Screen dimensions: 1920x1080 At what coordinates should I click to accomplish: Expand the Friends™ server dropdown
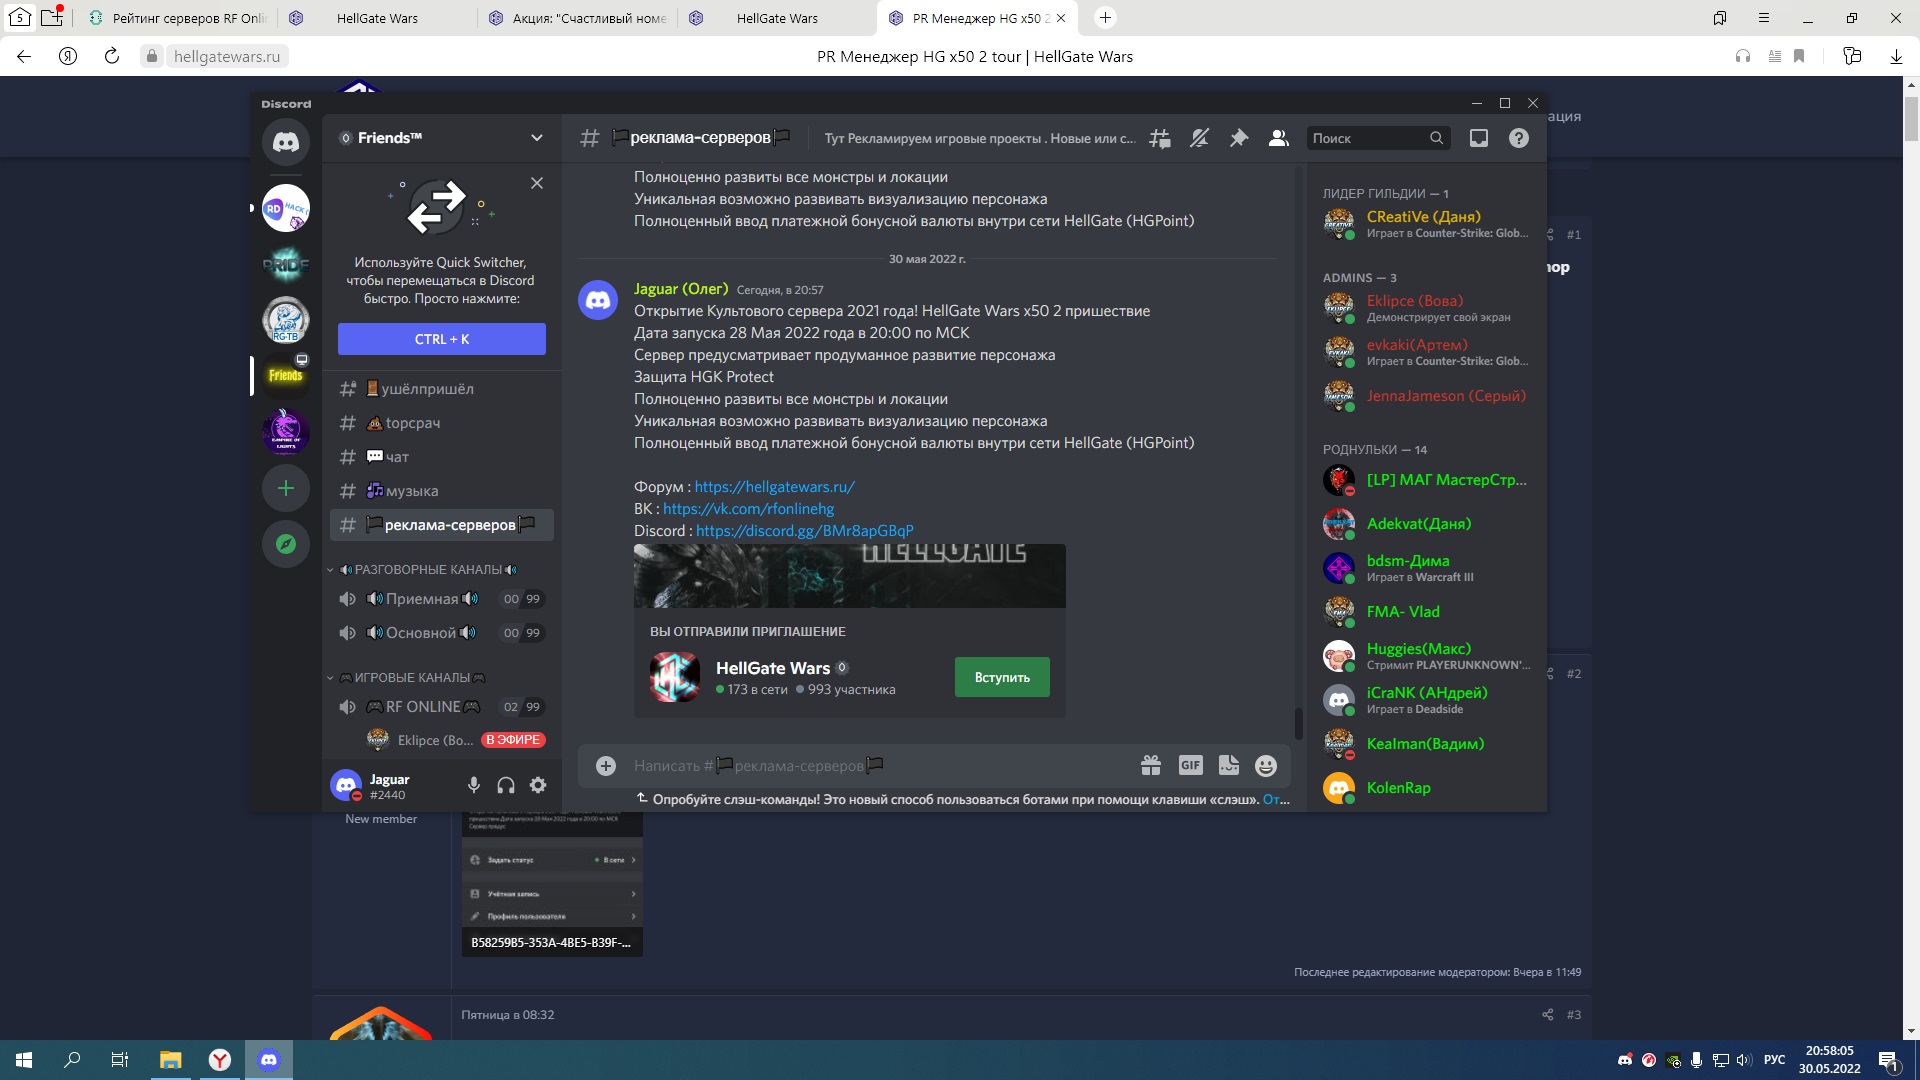(537, 138)
